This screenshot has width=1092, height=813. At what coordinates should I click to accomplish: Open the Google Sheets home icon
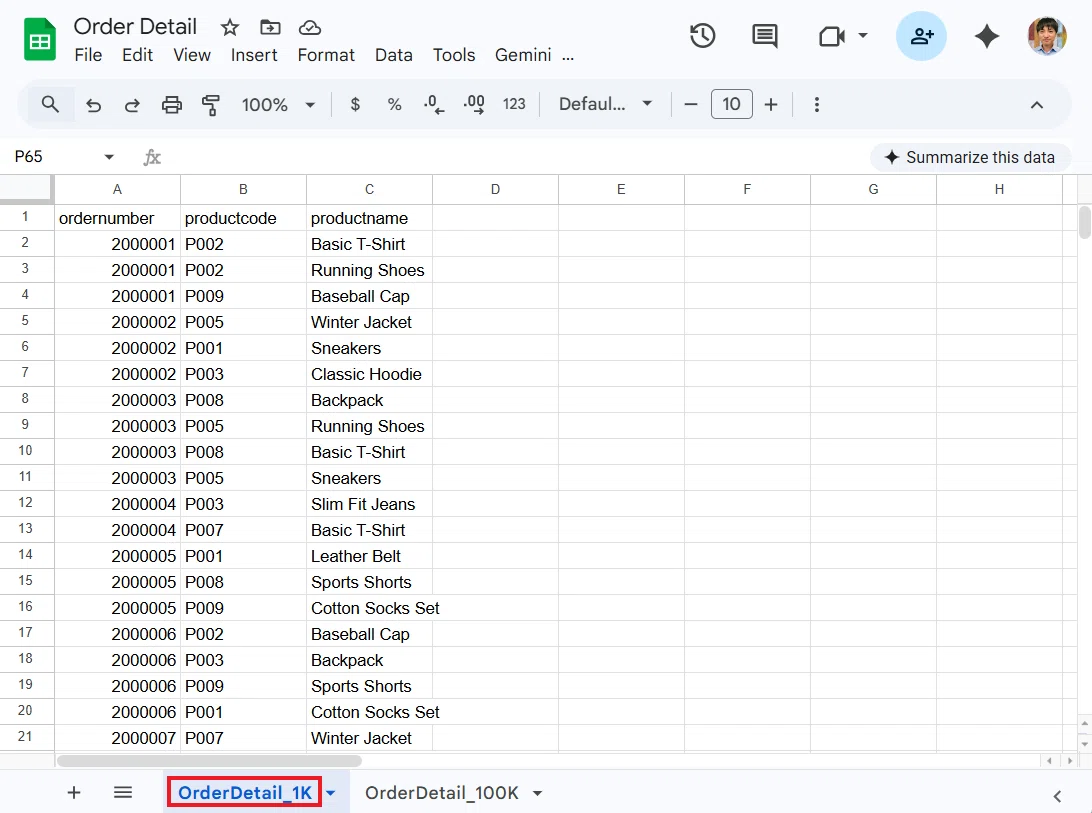pyautogui.click(x=40, y=40)
